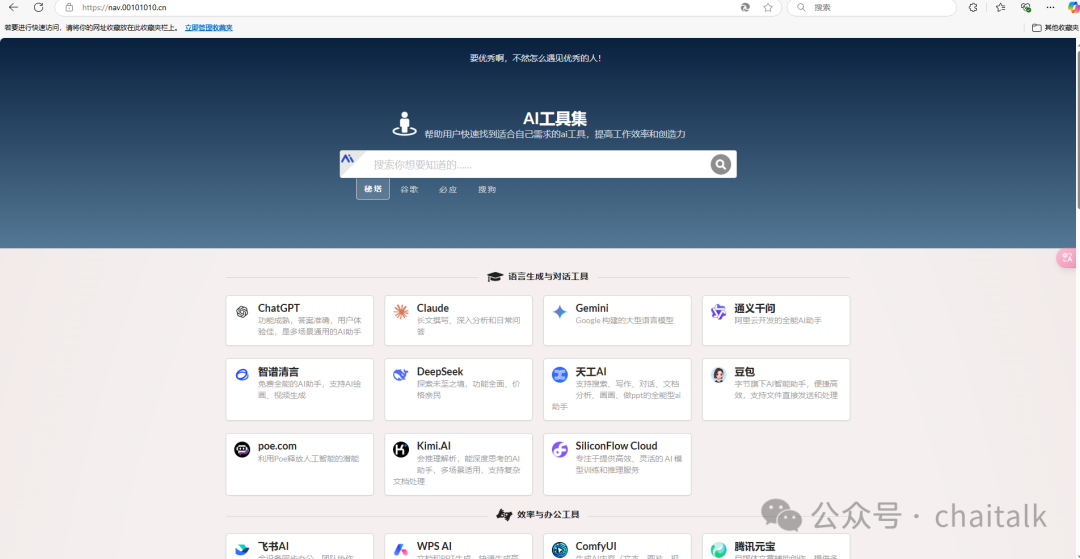Screen dimensions: 1080x559
Task: Click the SiliconFlow Cloud logo icon
Action: (559, 450)
